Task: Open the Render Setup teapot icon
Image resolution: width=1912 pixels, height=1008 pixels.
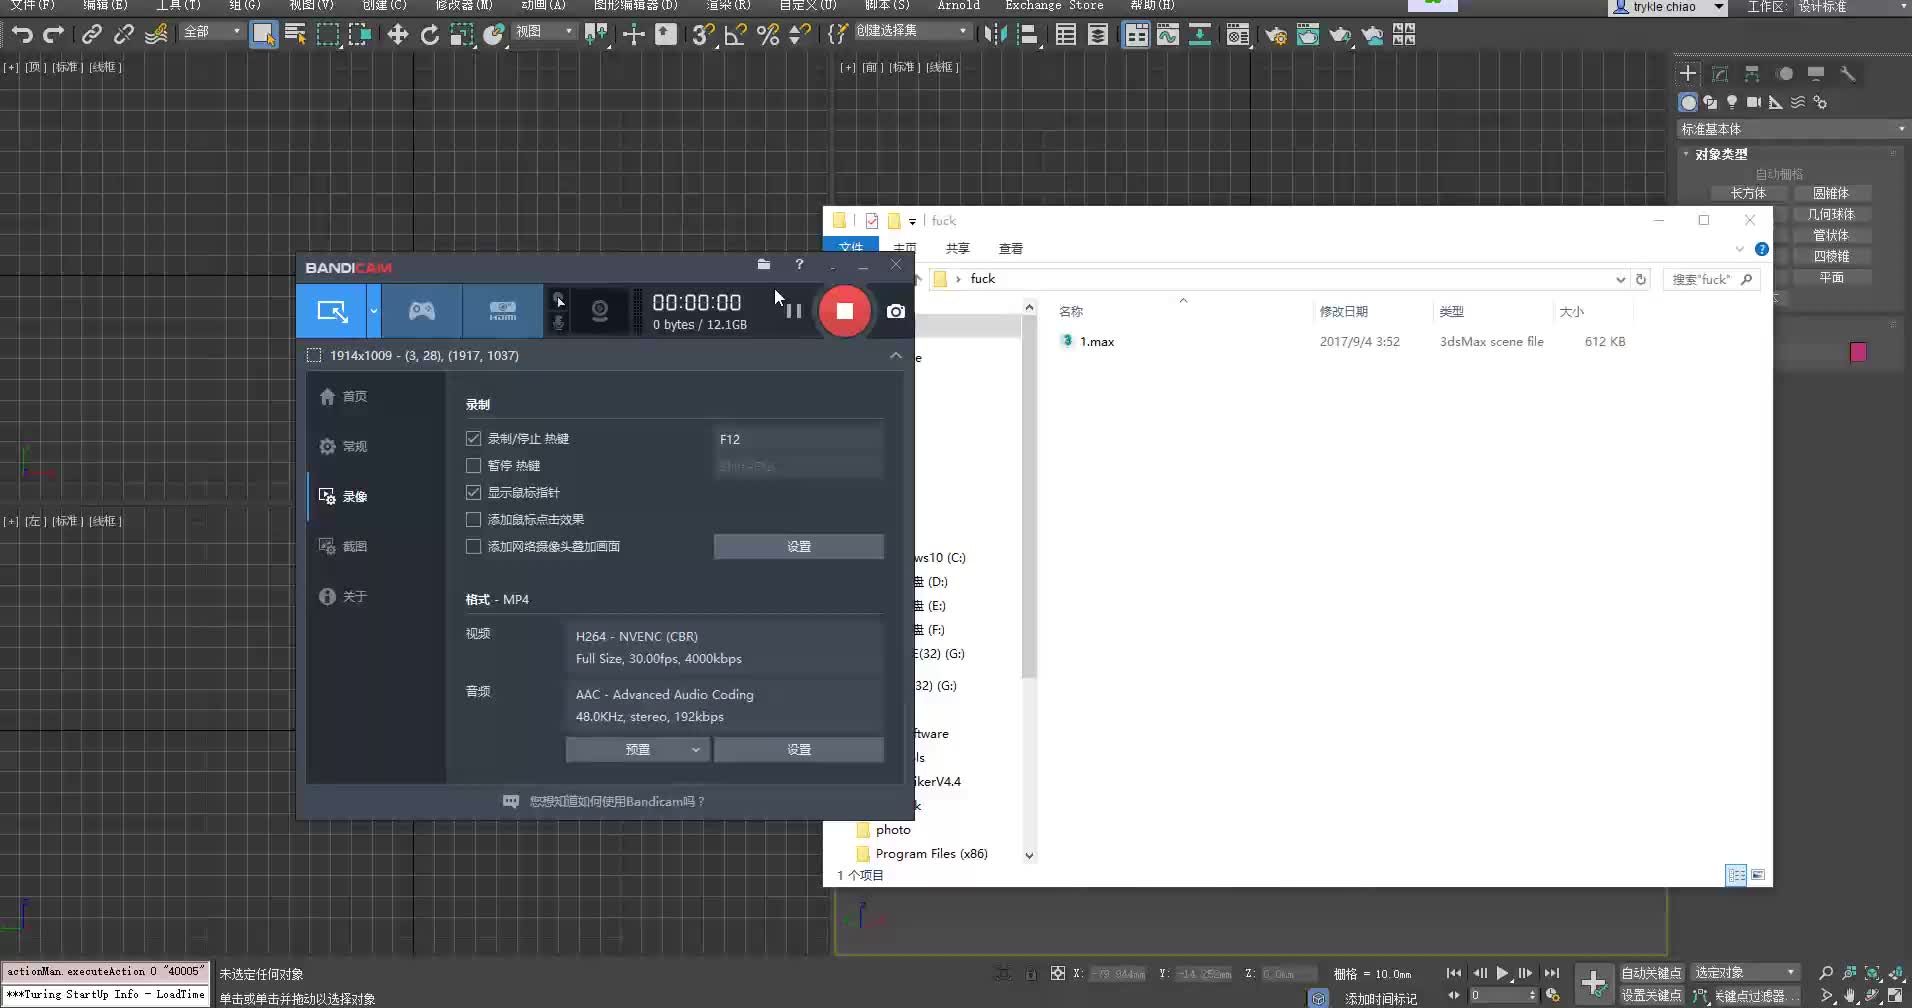Action: click(1277, 35)
